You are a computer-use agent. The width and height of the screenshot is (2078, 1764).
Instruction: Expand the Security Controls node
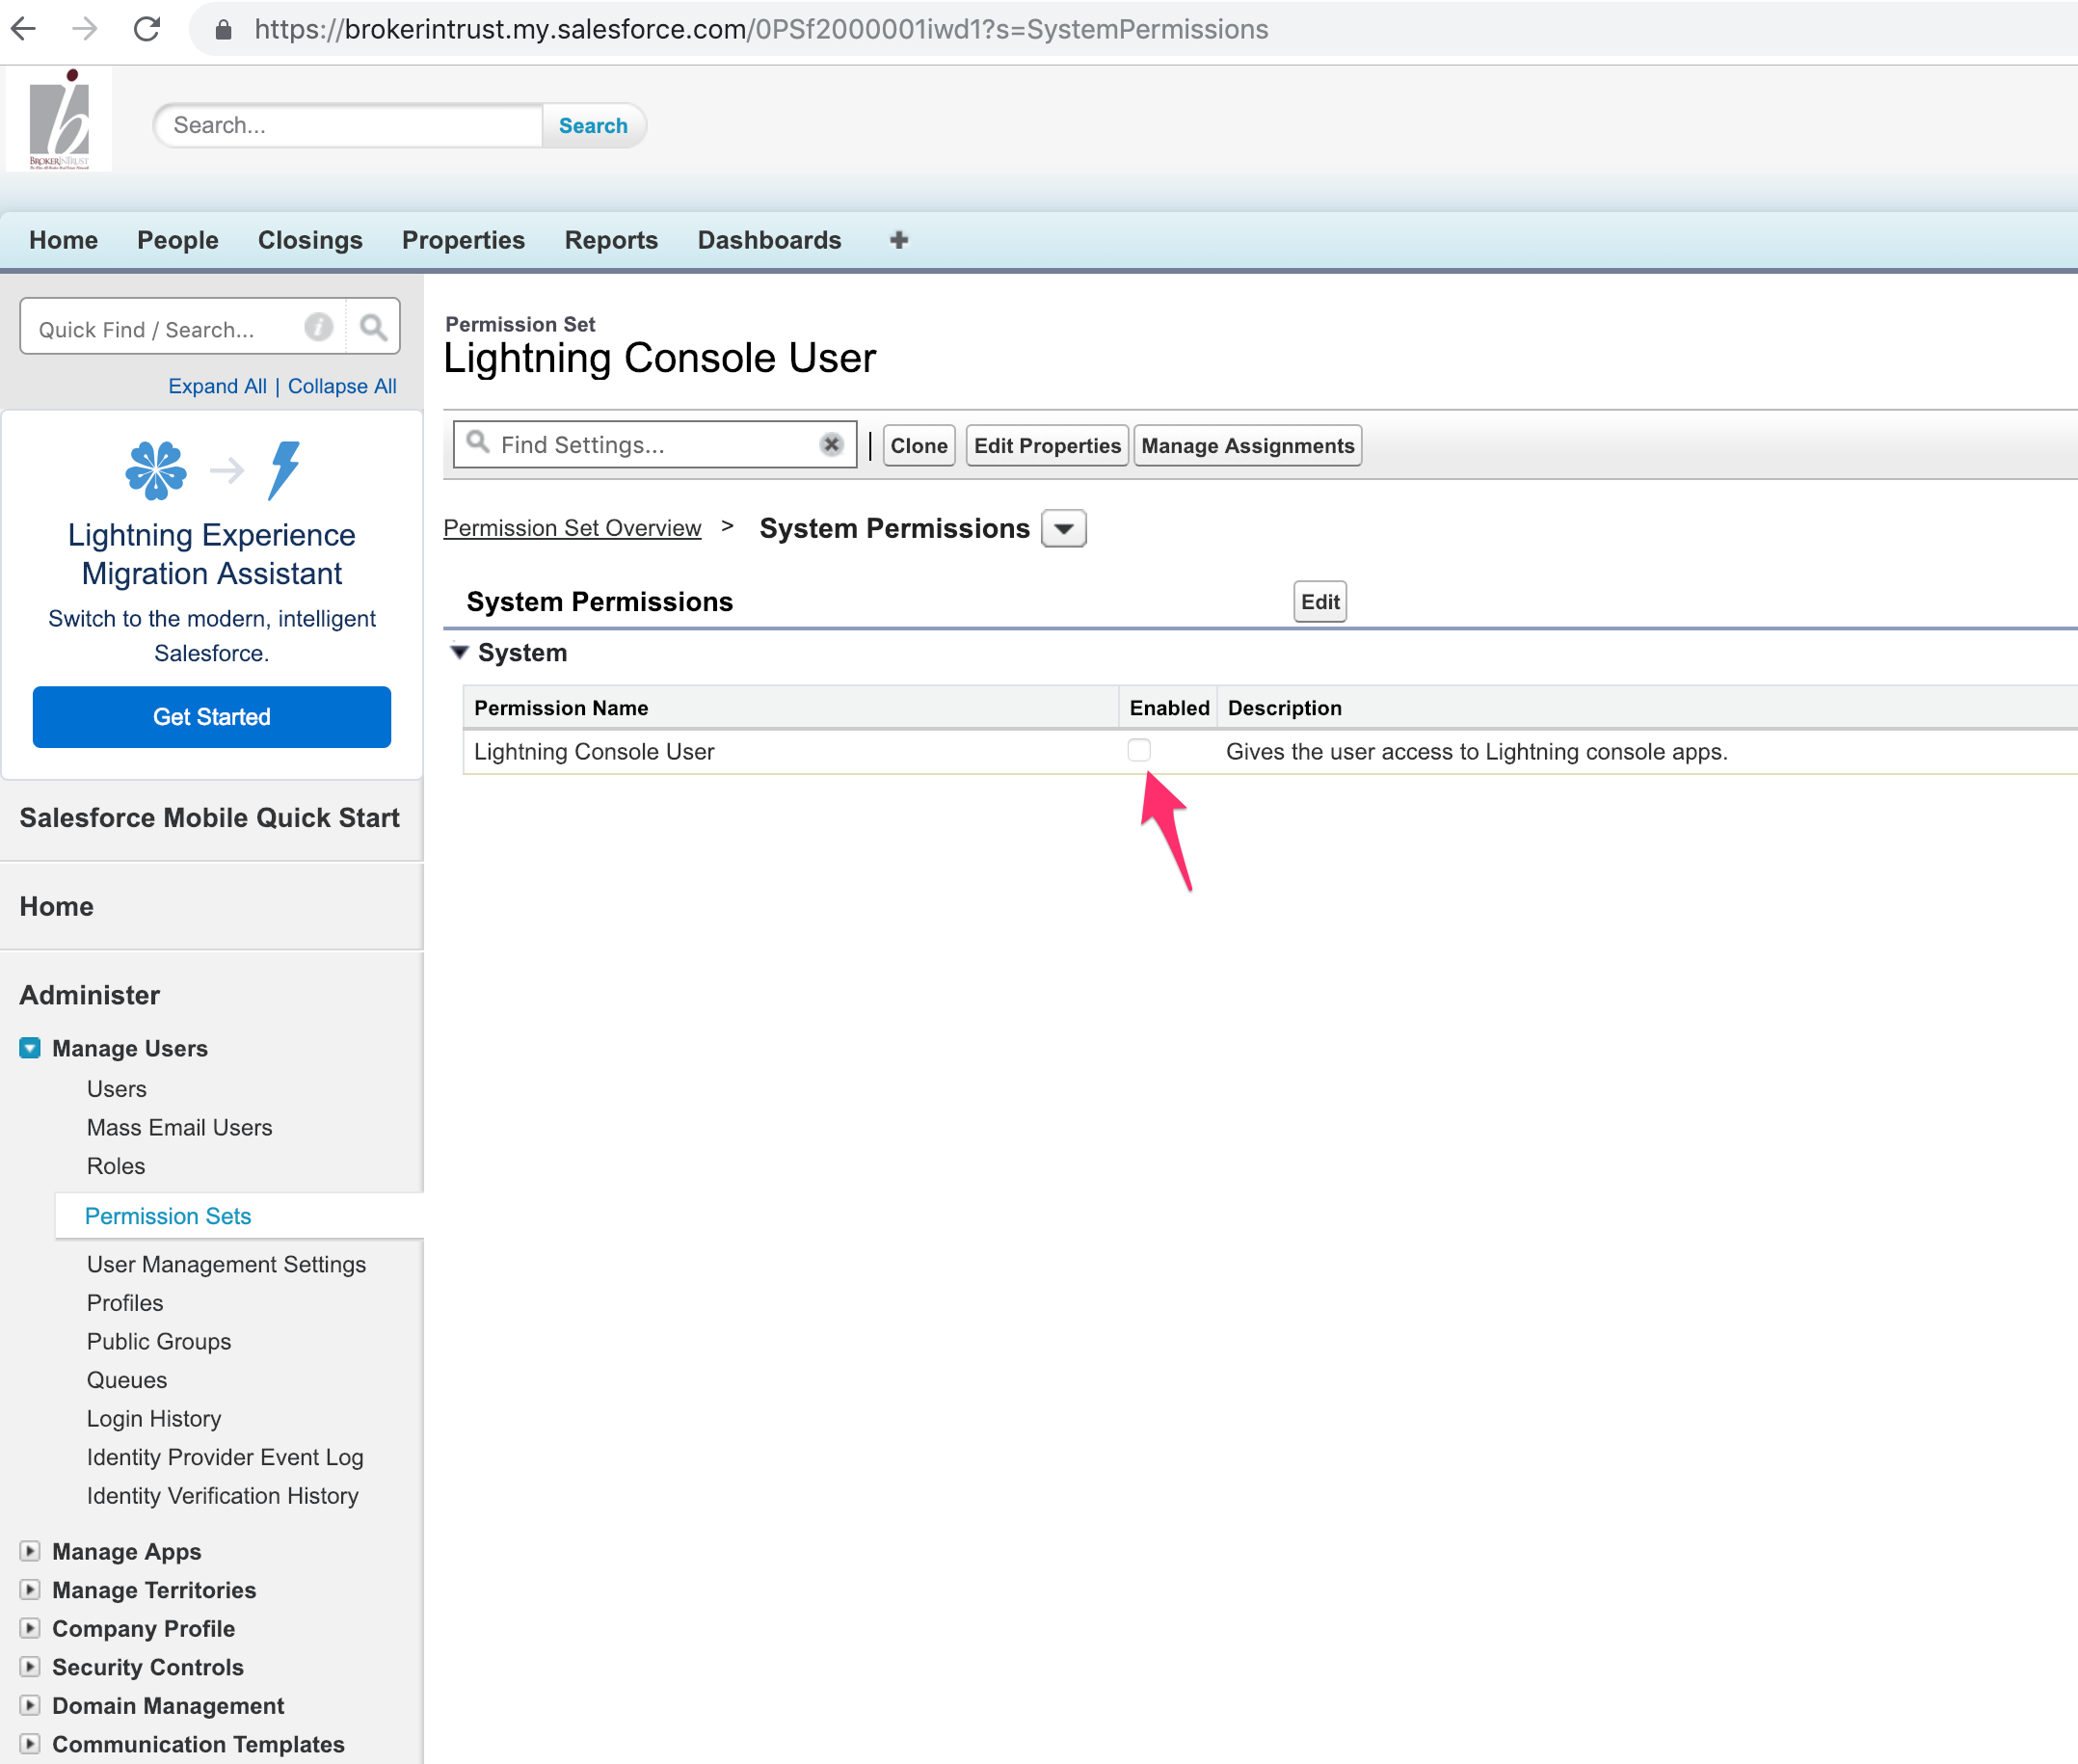[30, 1666]
